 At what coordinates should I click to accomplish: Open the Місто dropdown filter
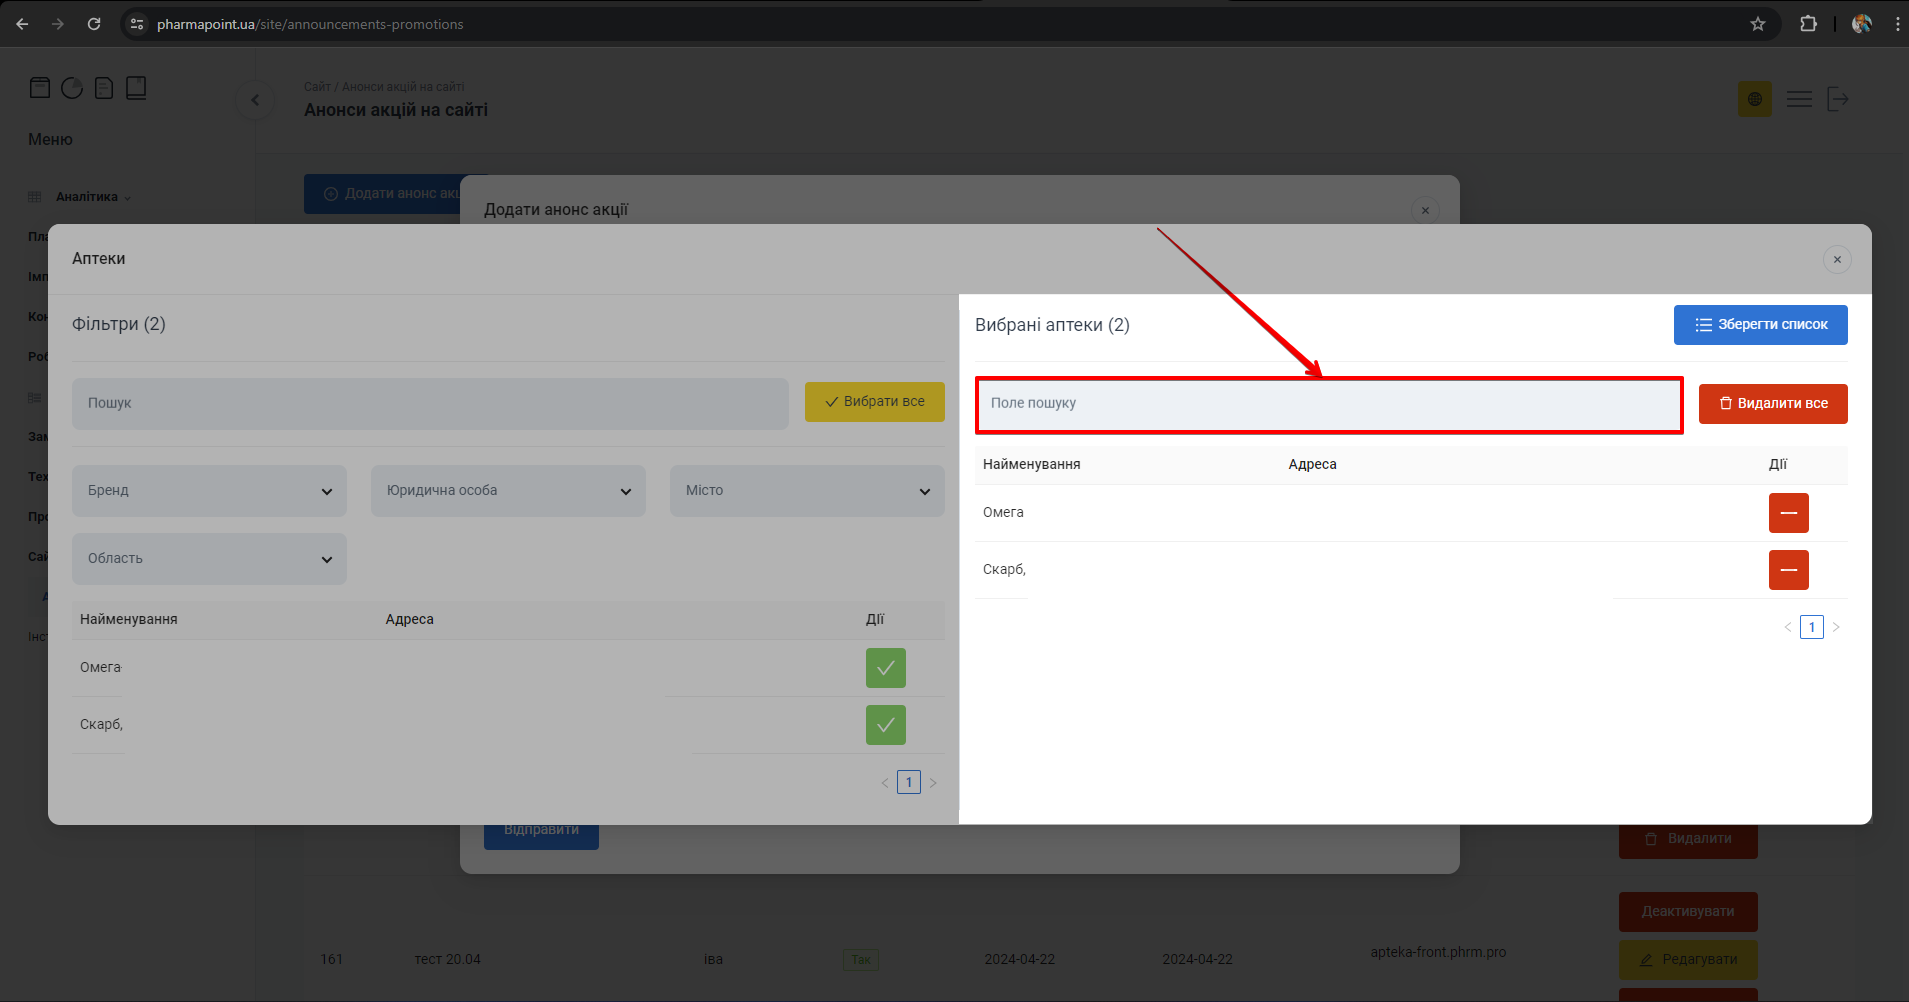807,491
